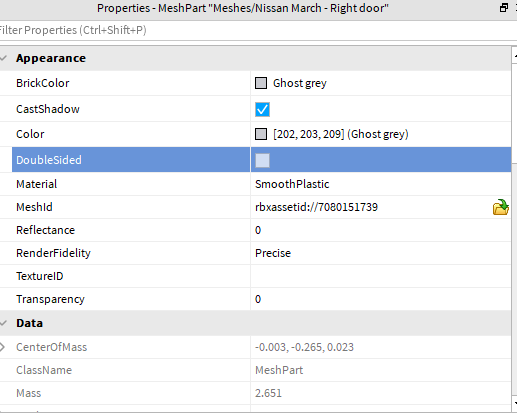Click the empty TextureID value field
This screenshot has height=415, width=517.
[x=381, y=276]
